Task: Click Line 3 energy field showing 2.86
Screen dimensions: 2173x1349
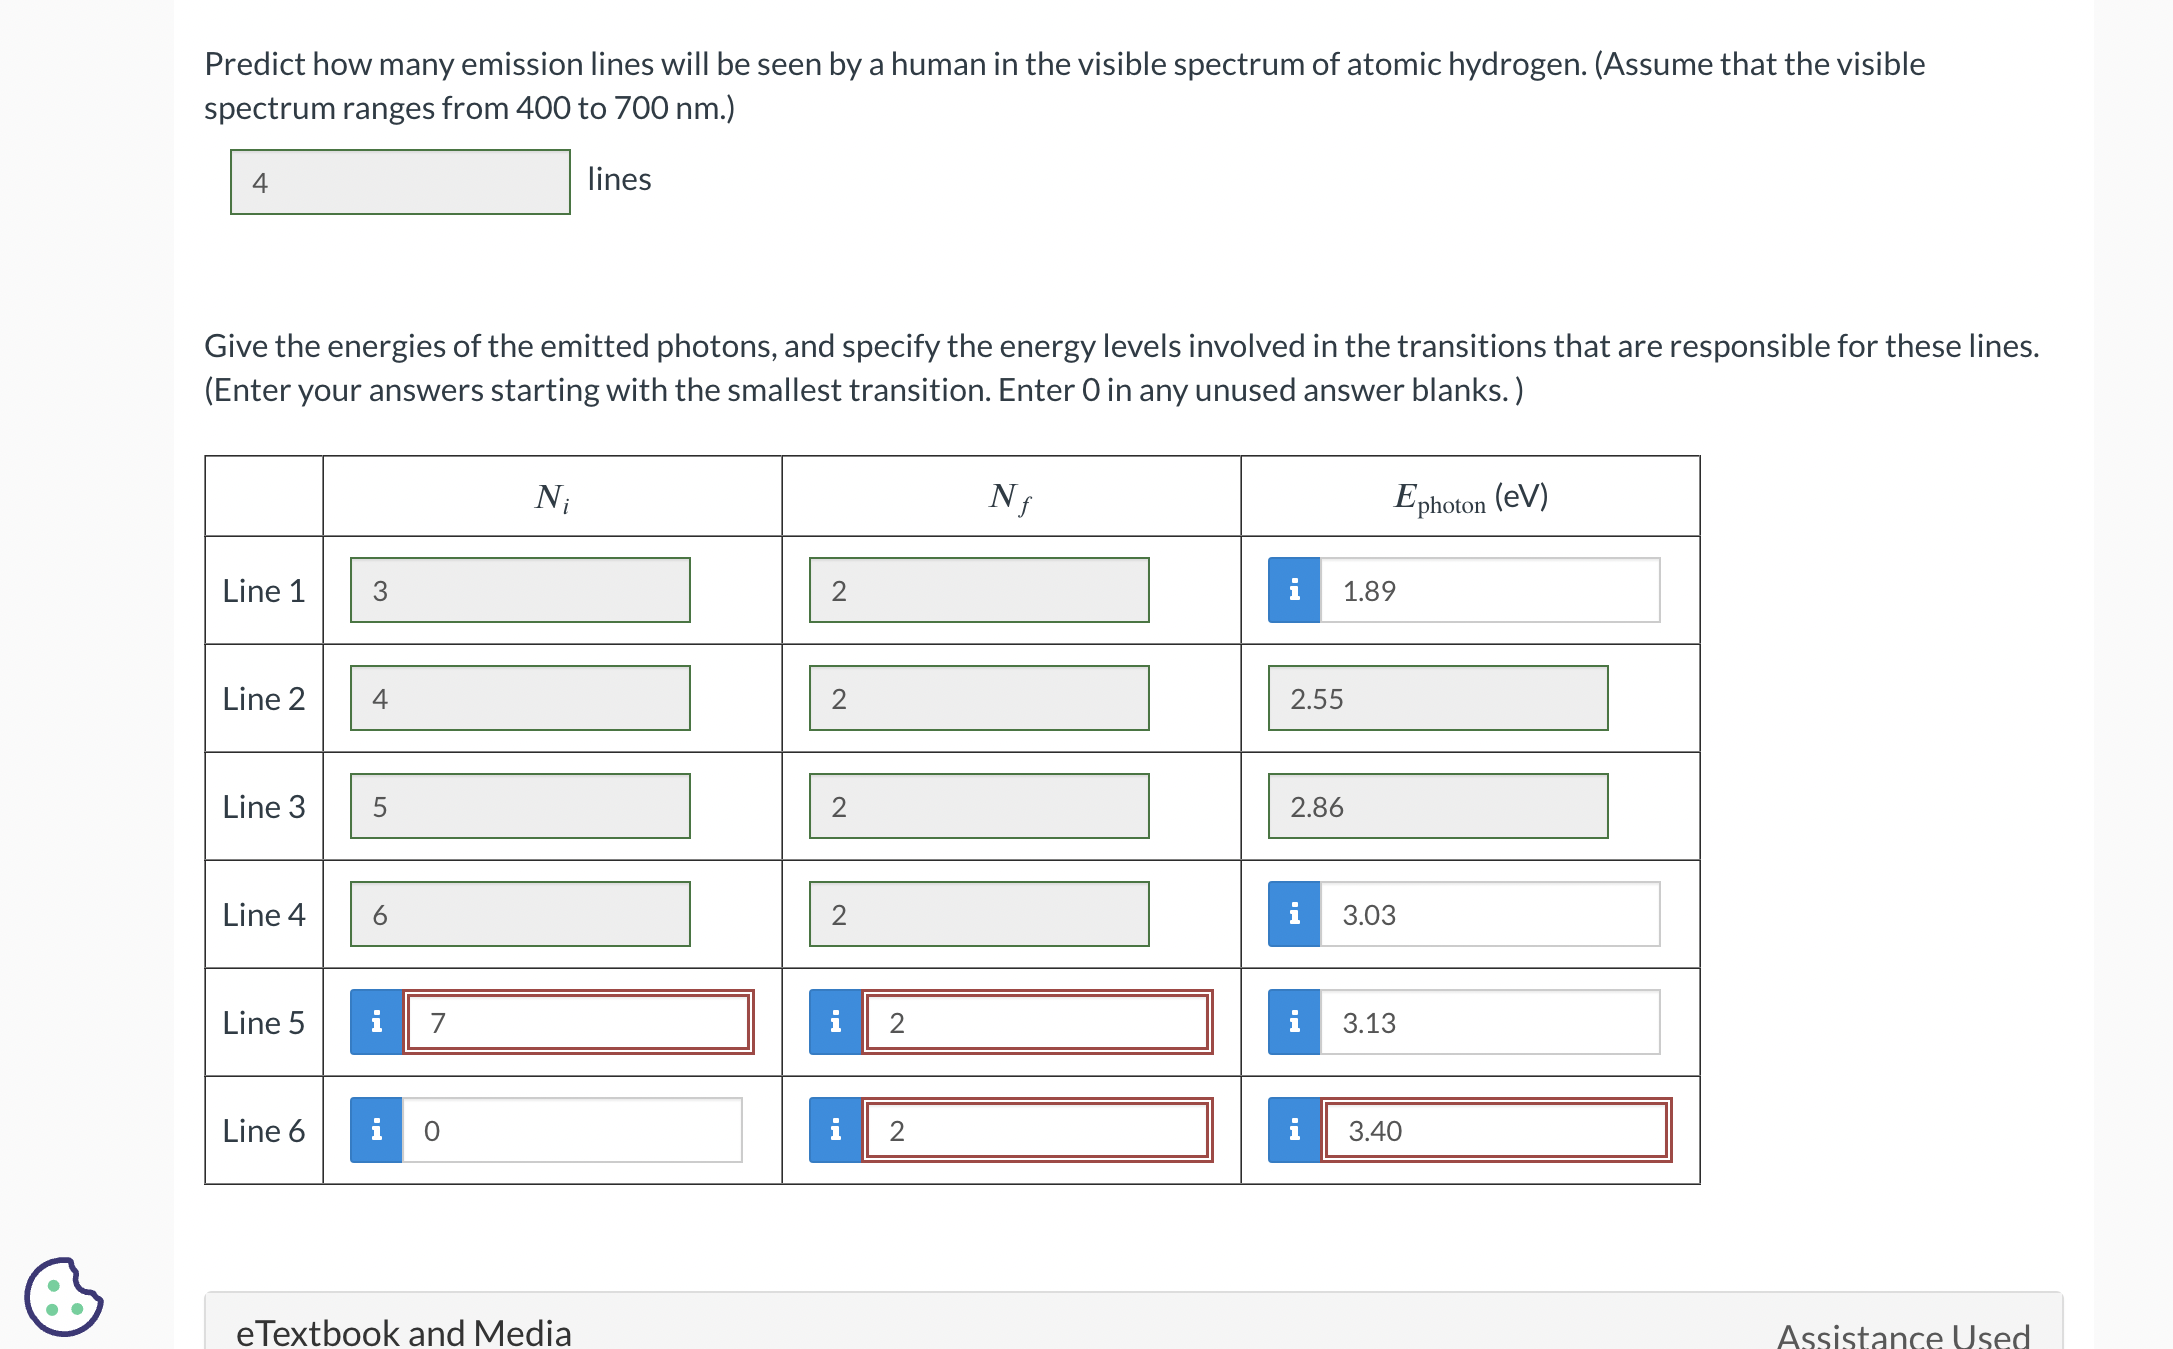Action: (1437, 806)
